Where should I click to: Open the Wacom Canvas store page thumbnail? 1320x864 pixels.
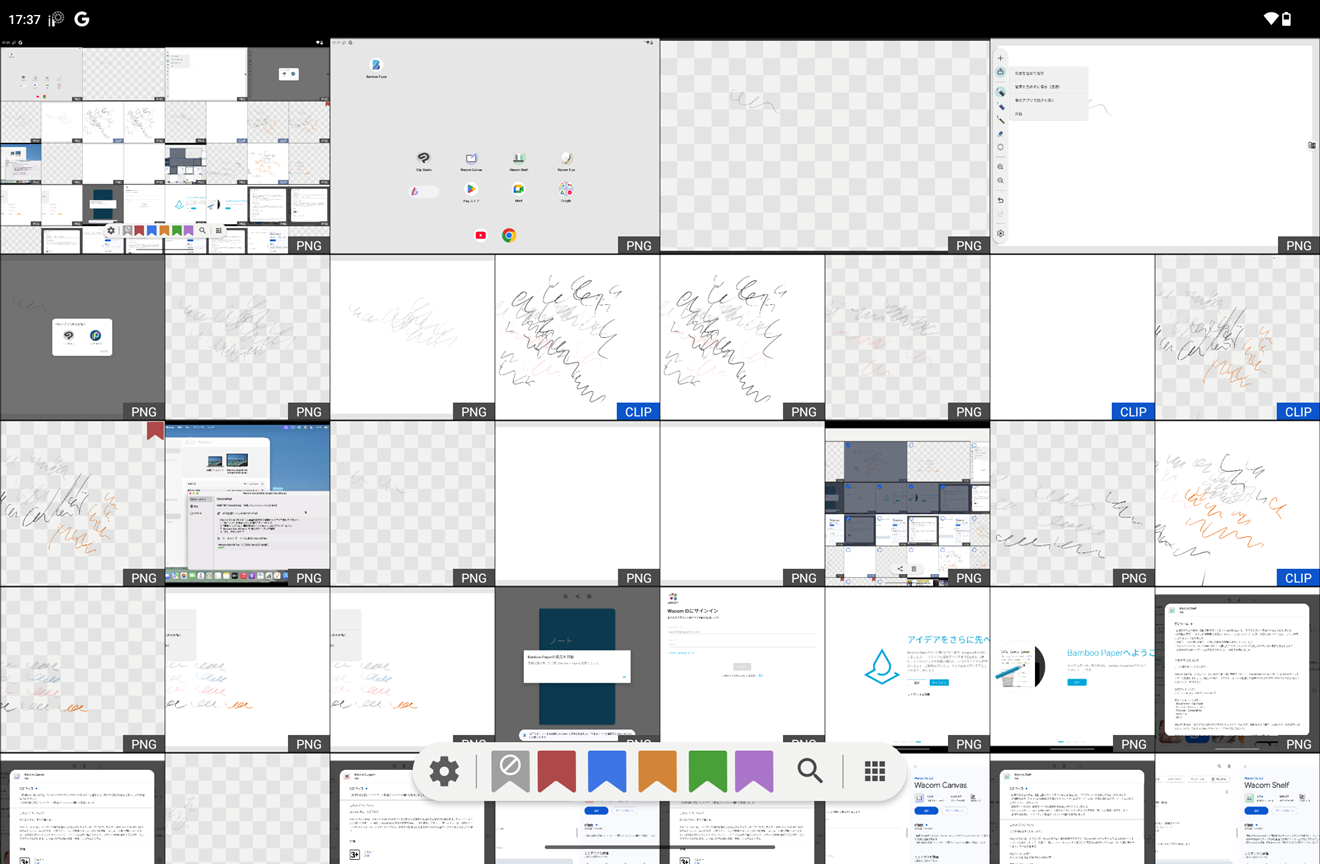(907, 809)
